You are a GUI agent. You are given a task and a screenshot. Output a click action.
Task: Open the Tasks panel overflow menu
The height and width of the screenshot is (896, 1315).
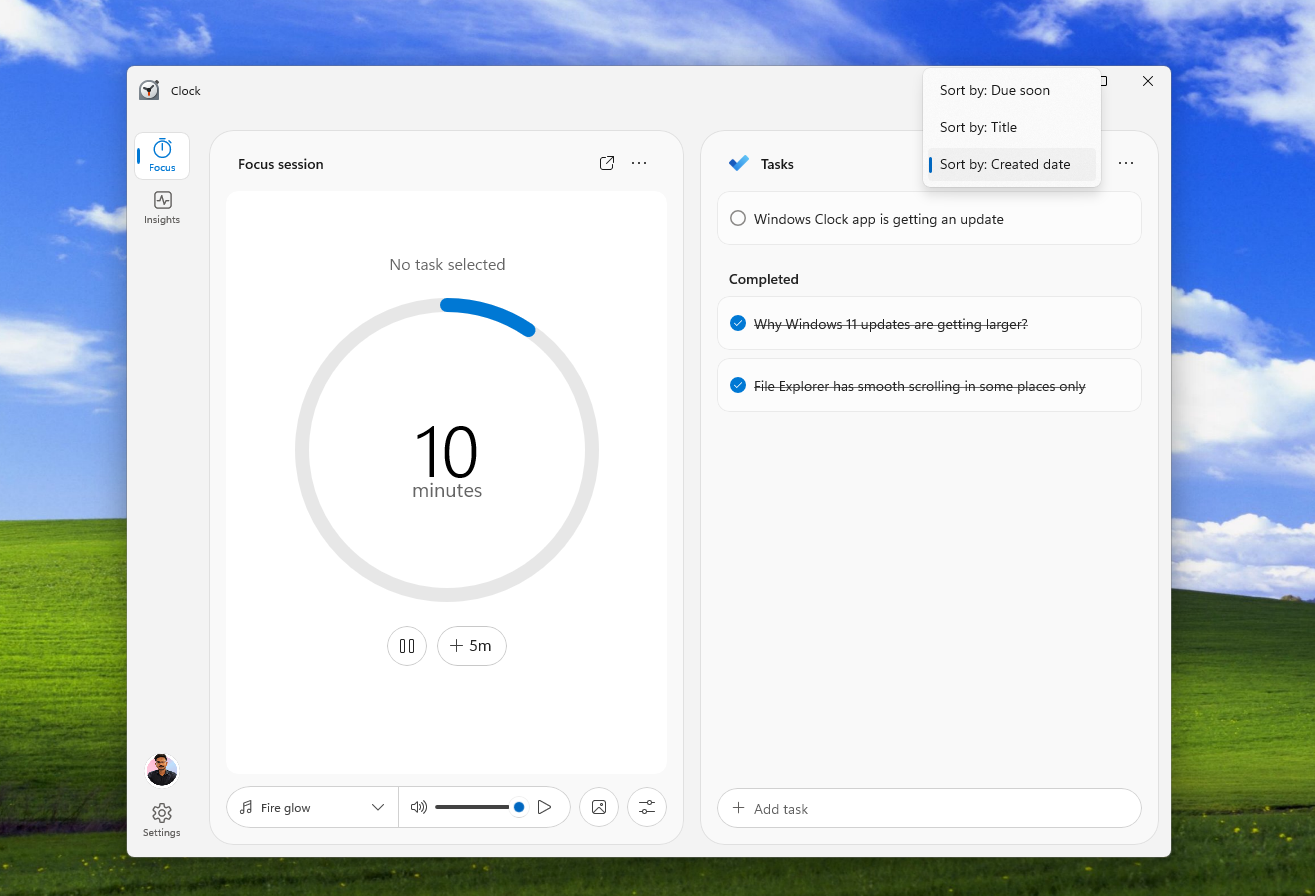[x=1126, y=163]
